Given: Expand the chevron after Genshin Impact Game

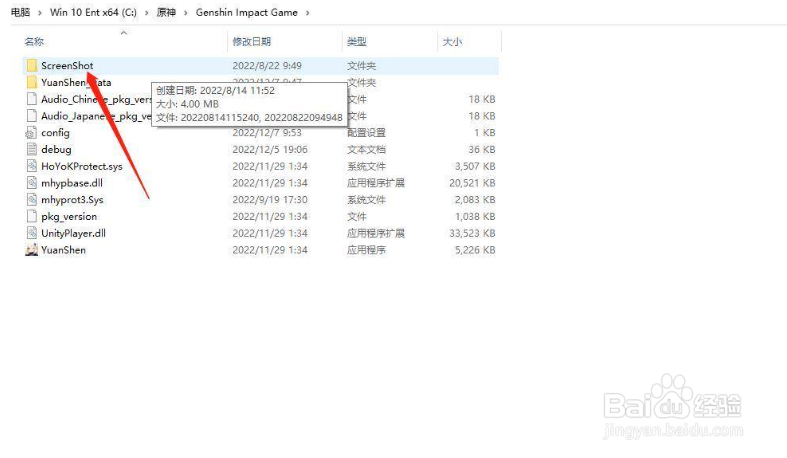Looking at the screenshot, I should coord(307,13).
